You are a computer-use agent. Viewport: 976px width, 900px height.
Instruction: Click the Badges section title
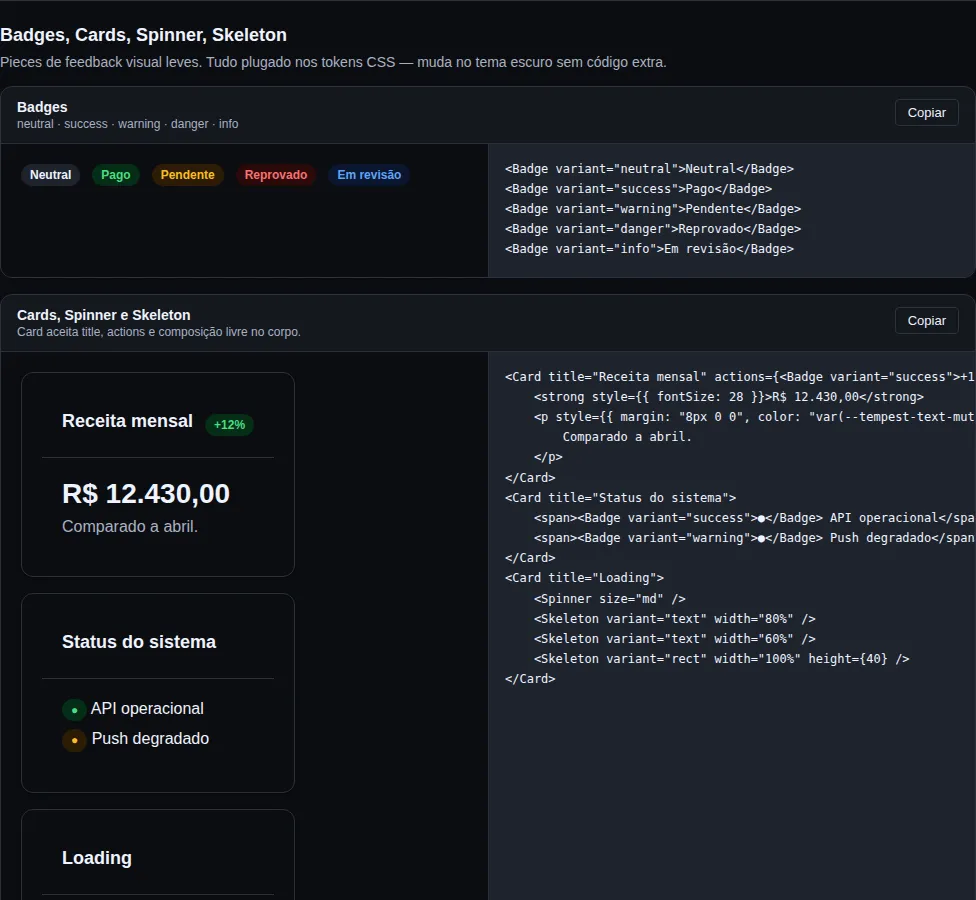[x=42, y=107]
